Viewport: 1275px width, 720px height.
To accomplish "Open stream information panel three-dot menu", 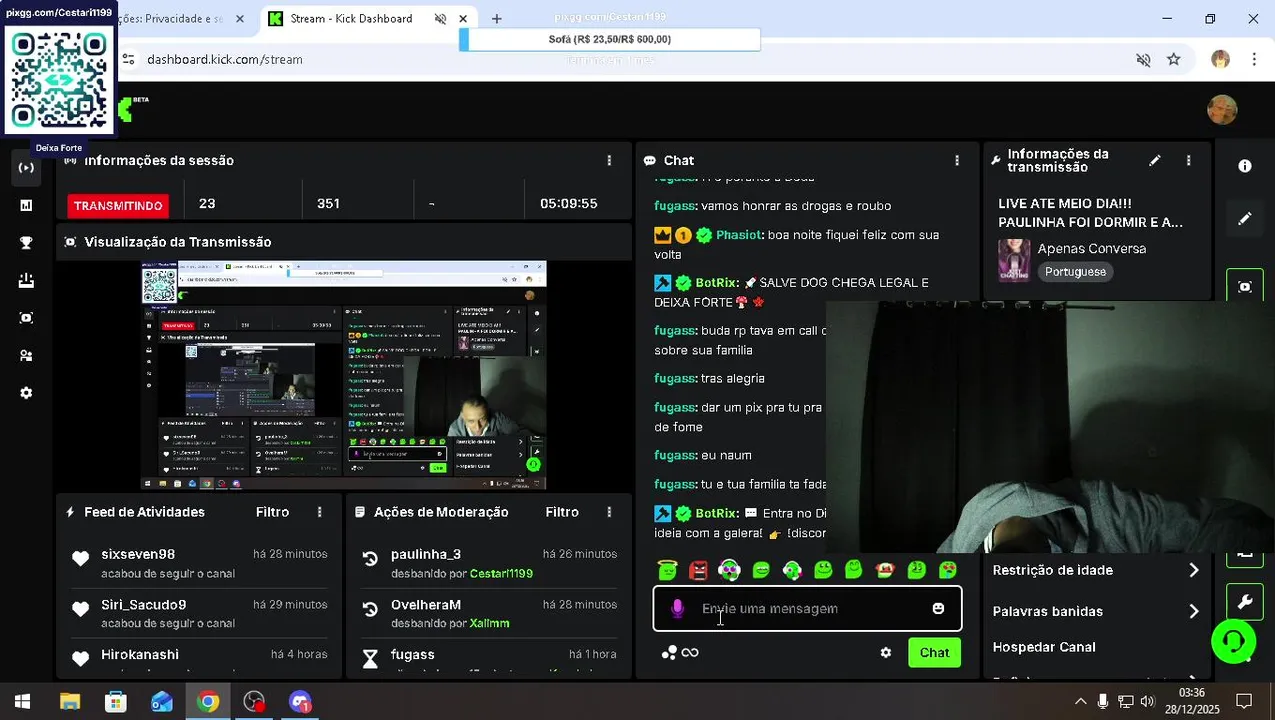I will click(1188, 160).
